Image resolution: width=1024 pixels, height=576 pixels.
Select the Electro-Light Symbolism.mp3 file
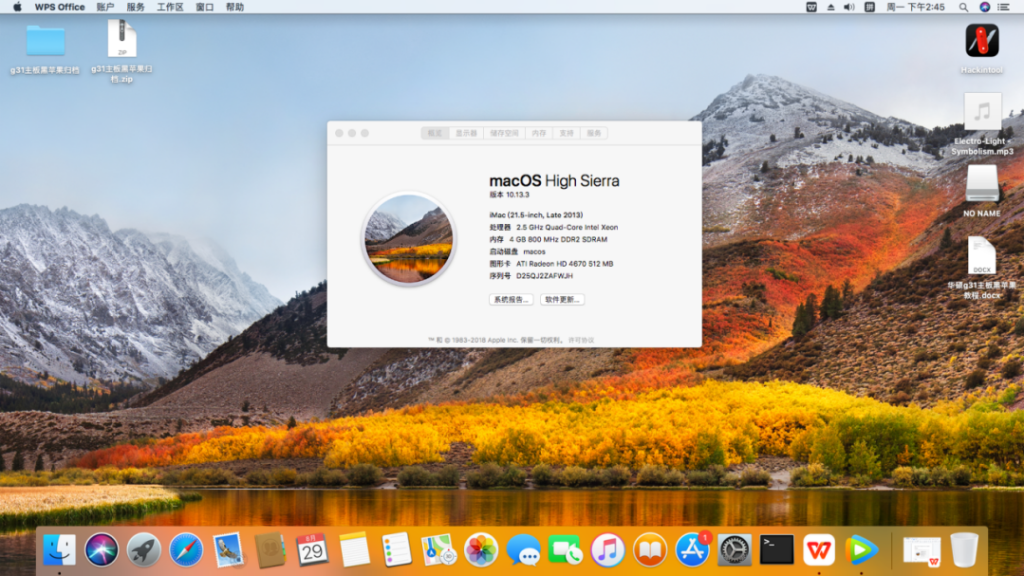[x=982, y=112]
